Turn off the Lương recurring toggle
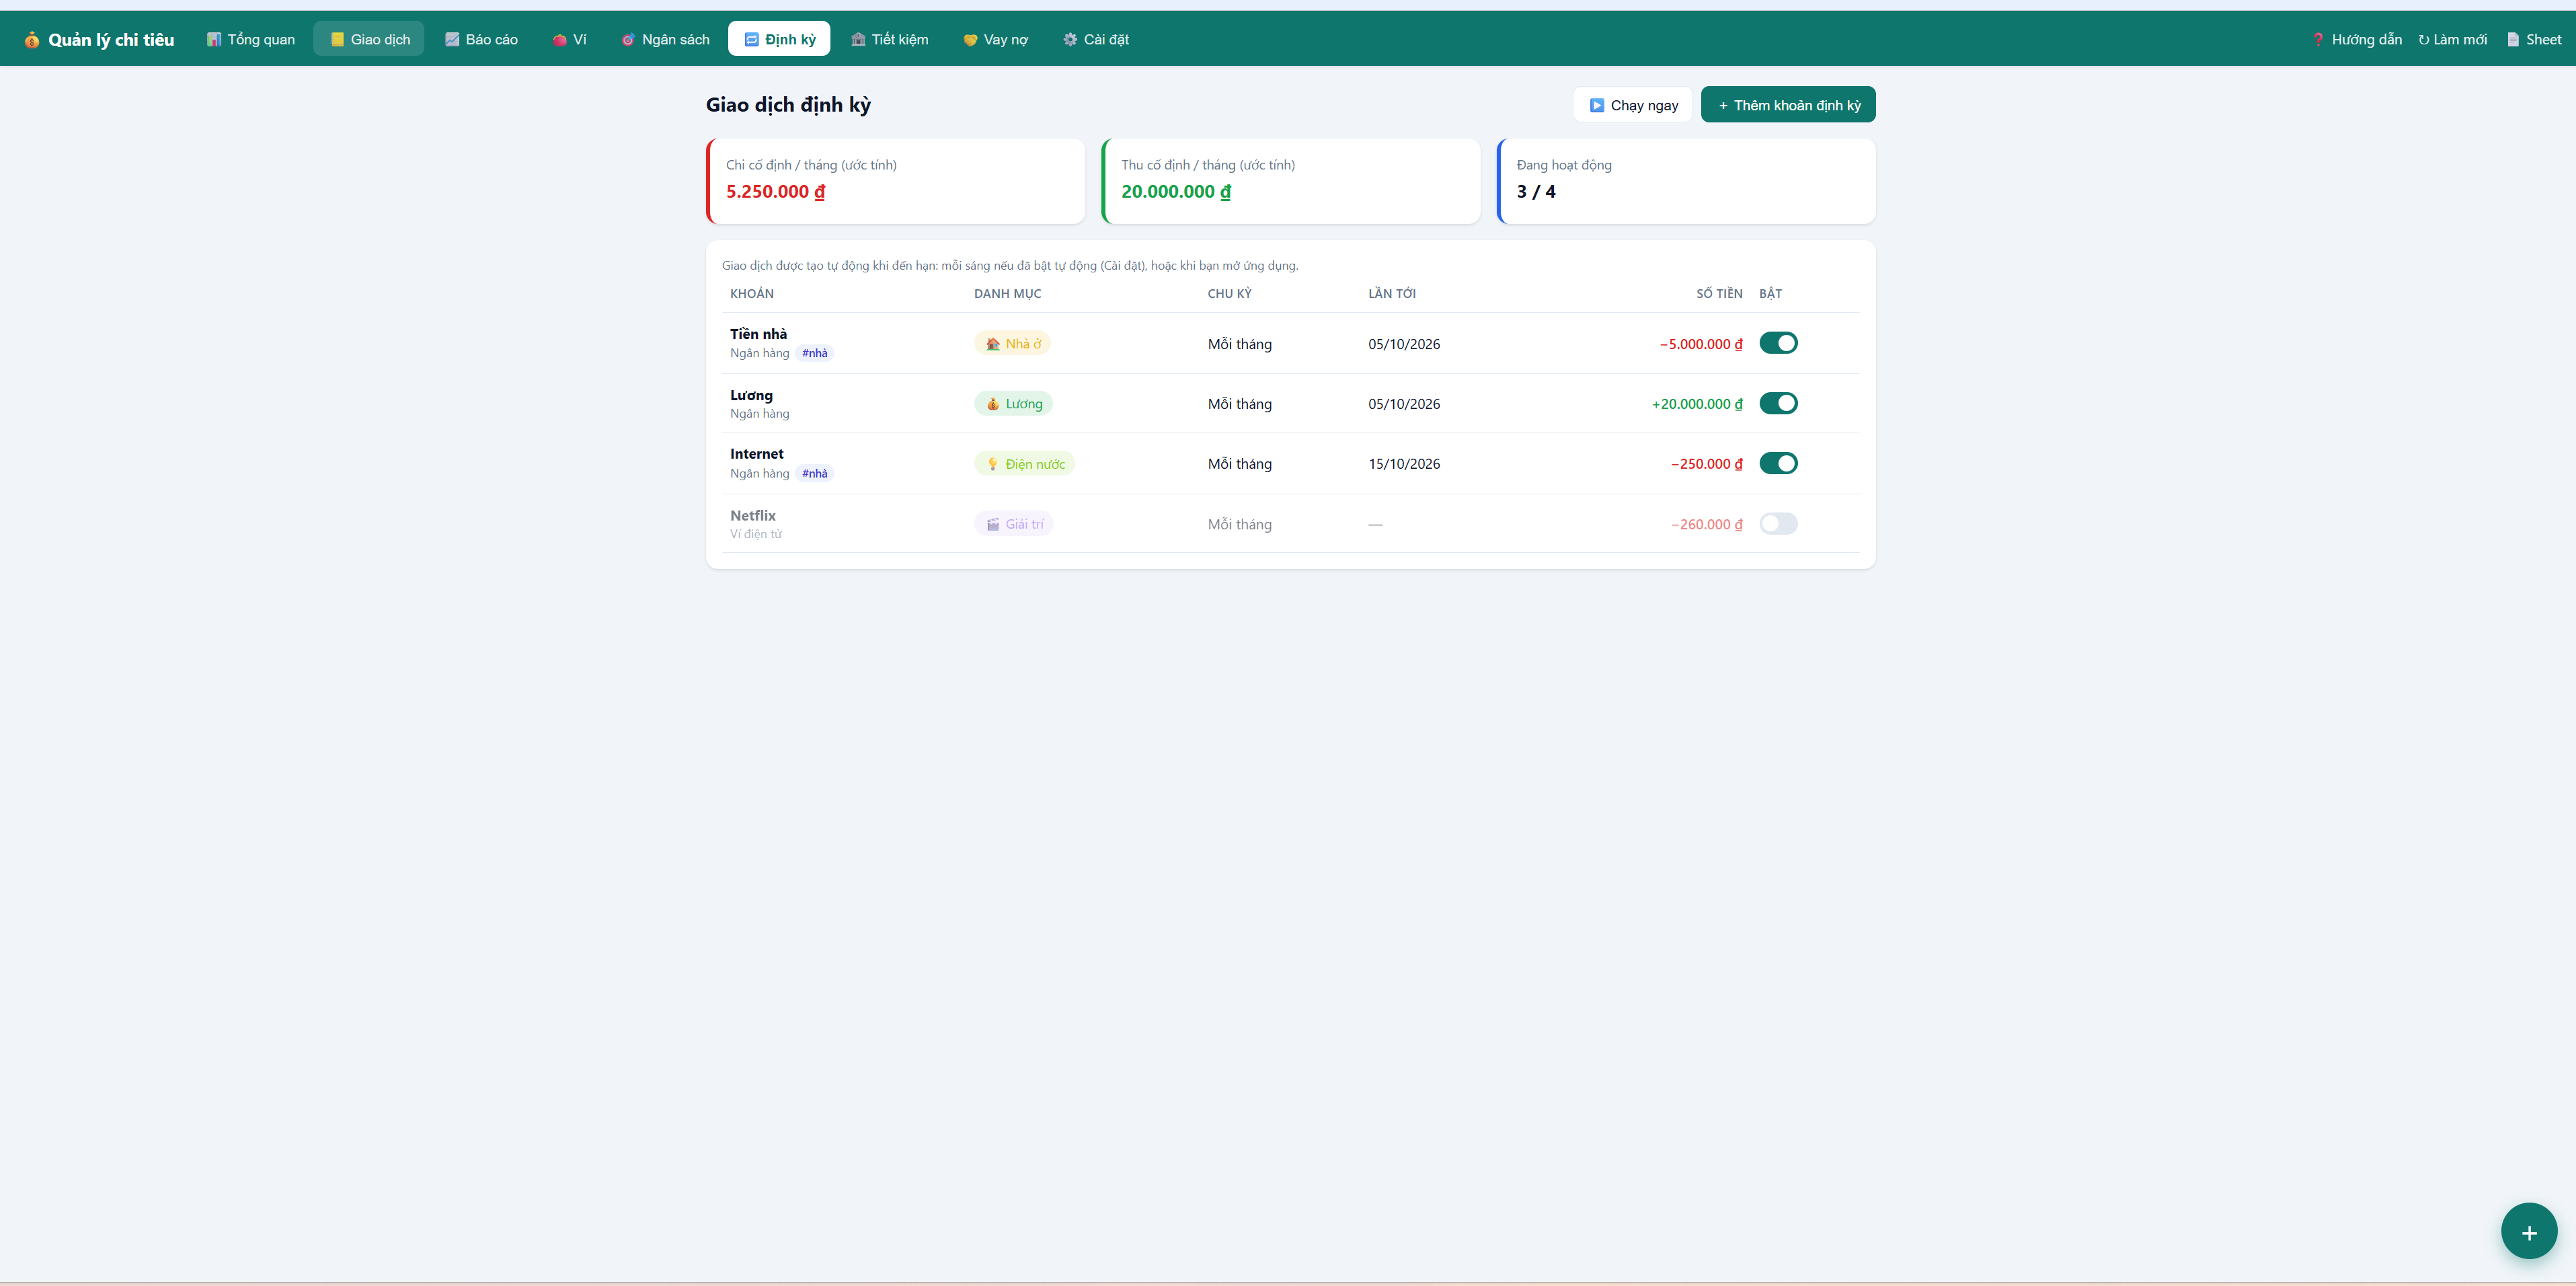2576x1286 pixels. pyautogui.click(x=1778, y=403)
